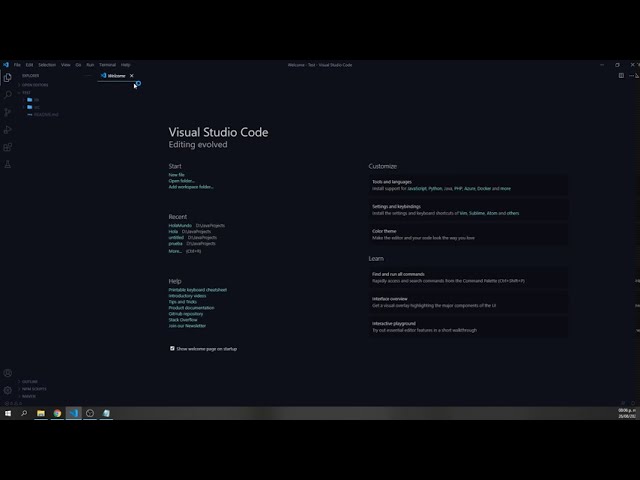Open recent project Hola
This screenshot has width=640, height=480.
[x=173, y=231]
